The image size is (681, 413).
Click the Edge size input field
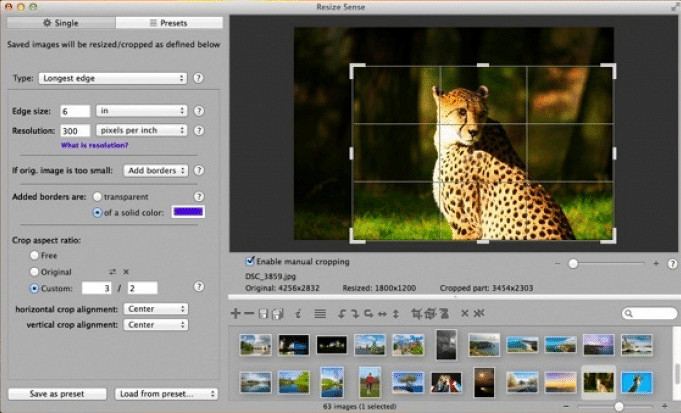pyautogui.click(x=76, y=111)
